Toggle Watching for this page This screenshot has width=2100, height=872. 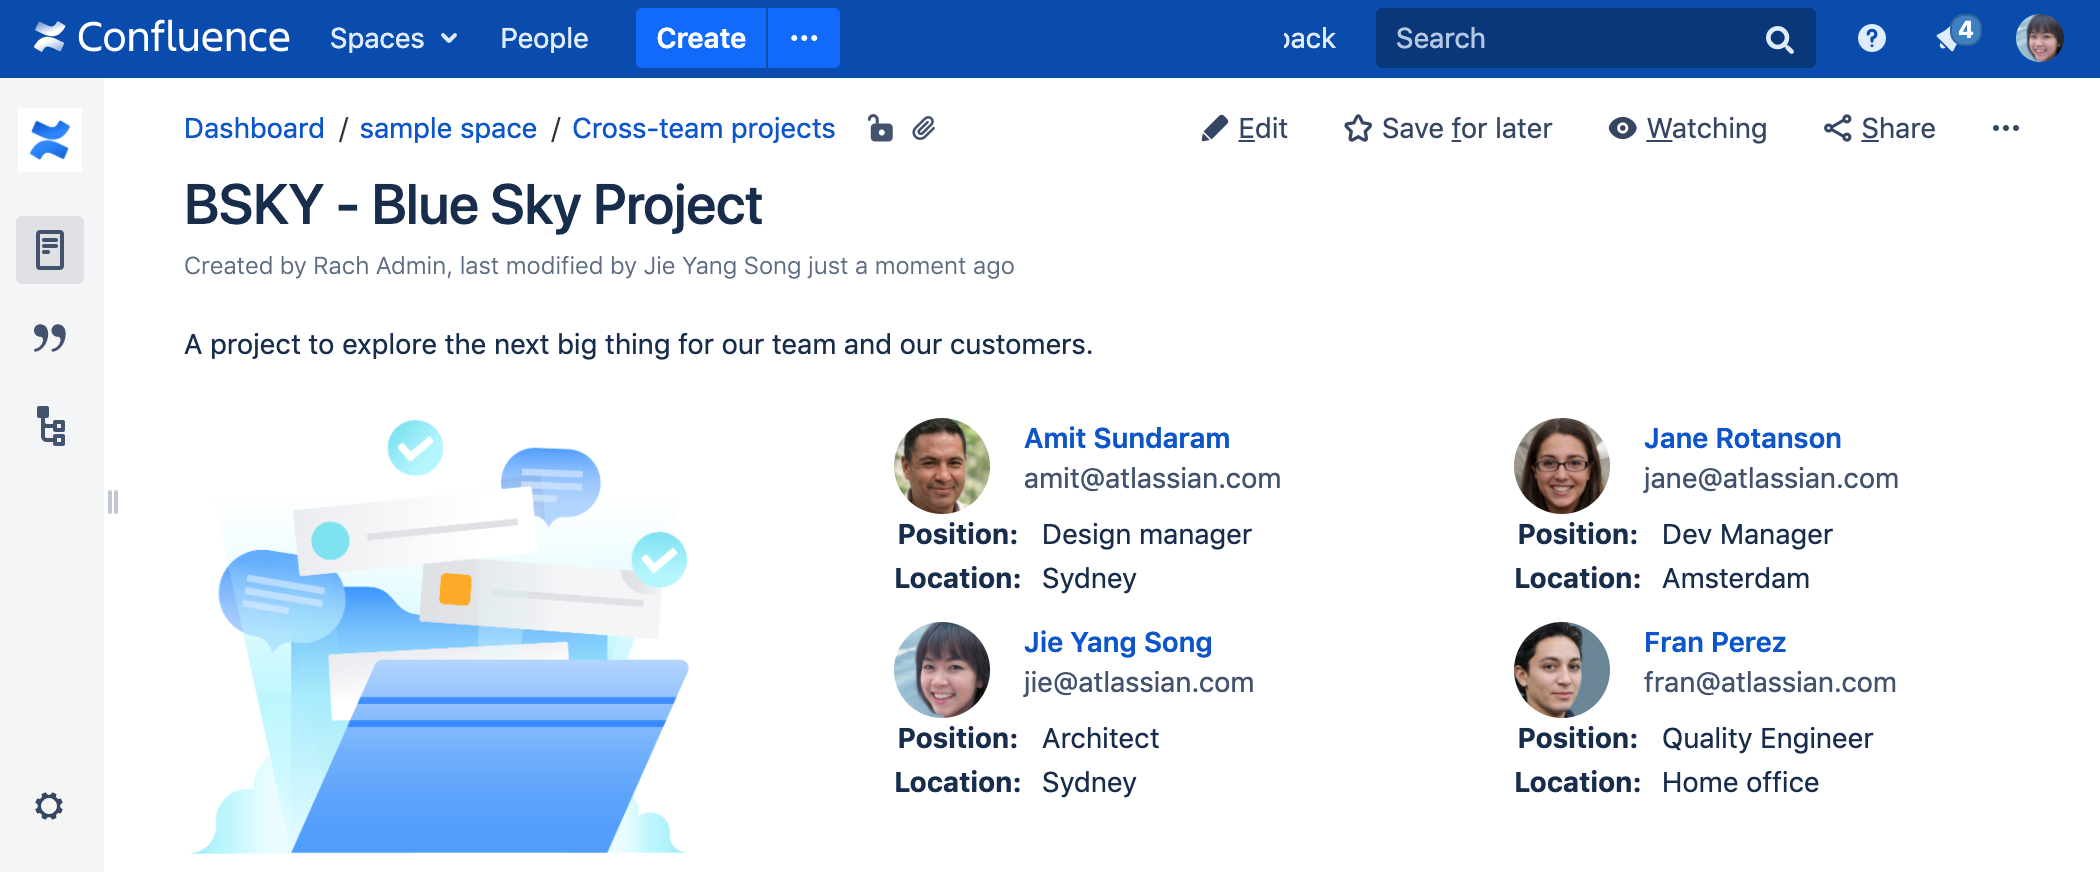click(1687, 129)
